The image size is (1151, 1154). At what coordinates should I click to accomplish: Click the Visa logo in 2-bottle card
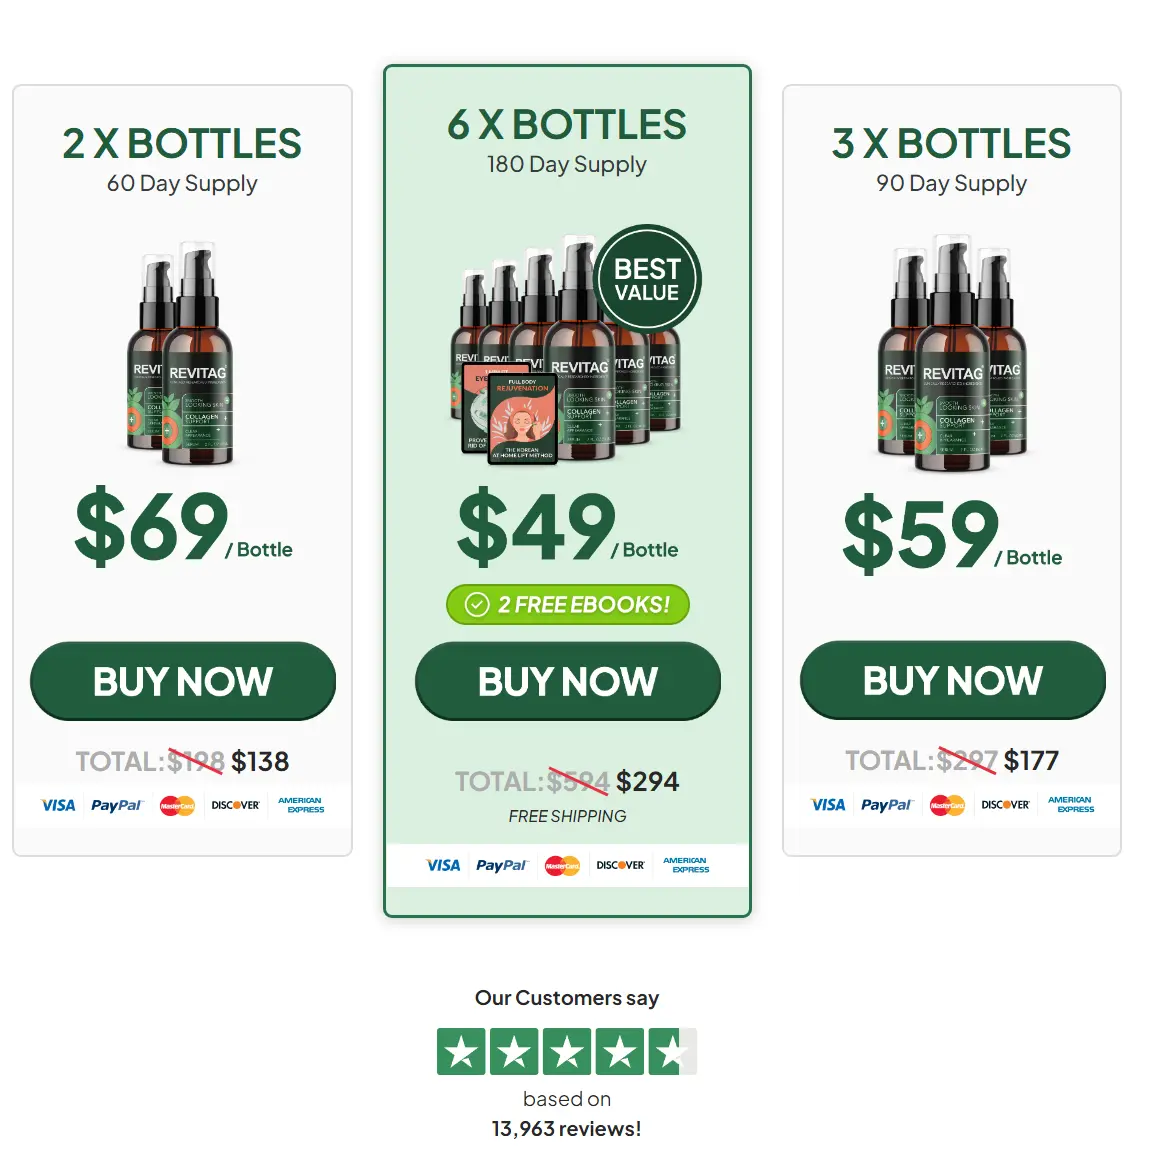(x=58, y=805)
